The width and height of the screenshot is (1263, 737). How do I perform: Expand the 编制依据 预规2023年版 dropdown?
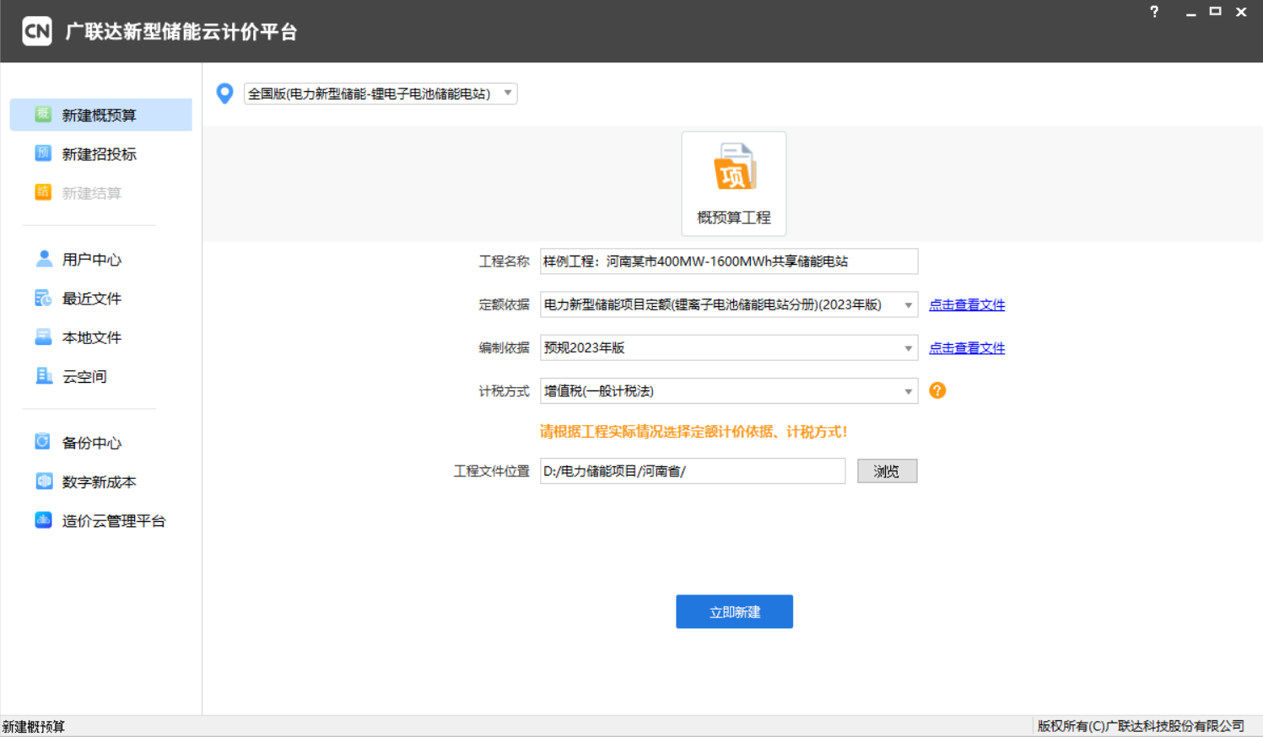coord(729,348)
